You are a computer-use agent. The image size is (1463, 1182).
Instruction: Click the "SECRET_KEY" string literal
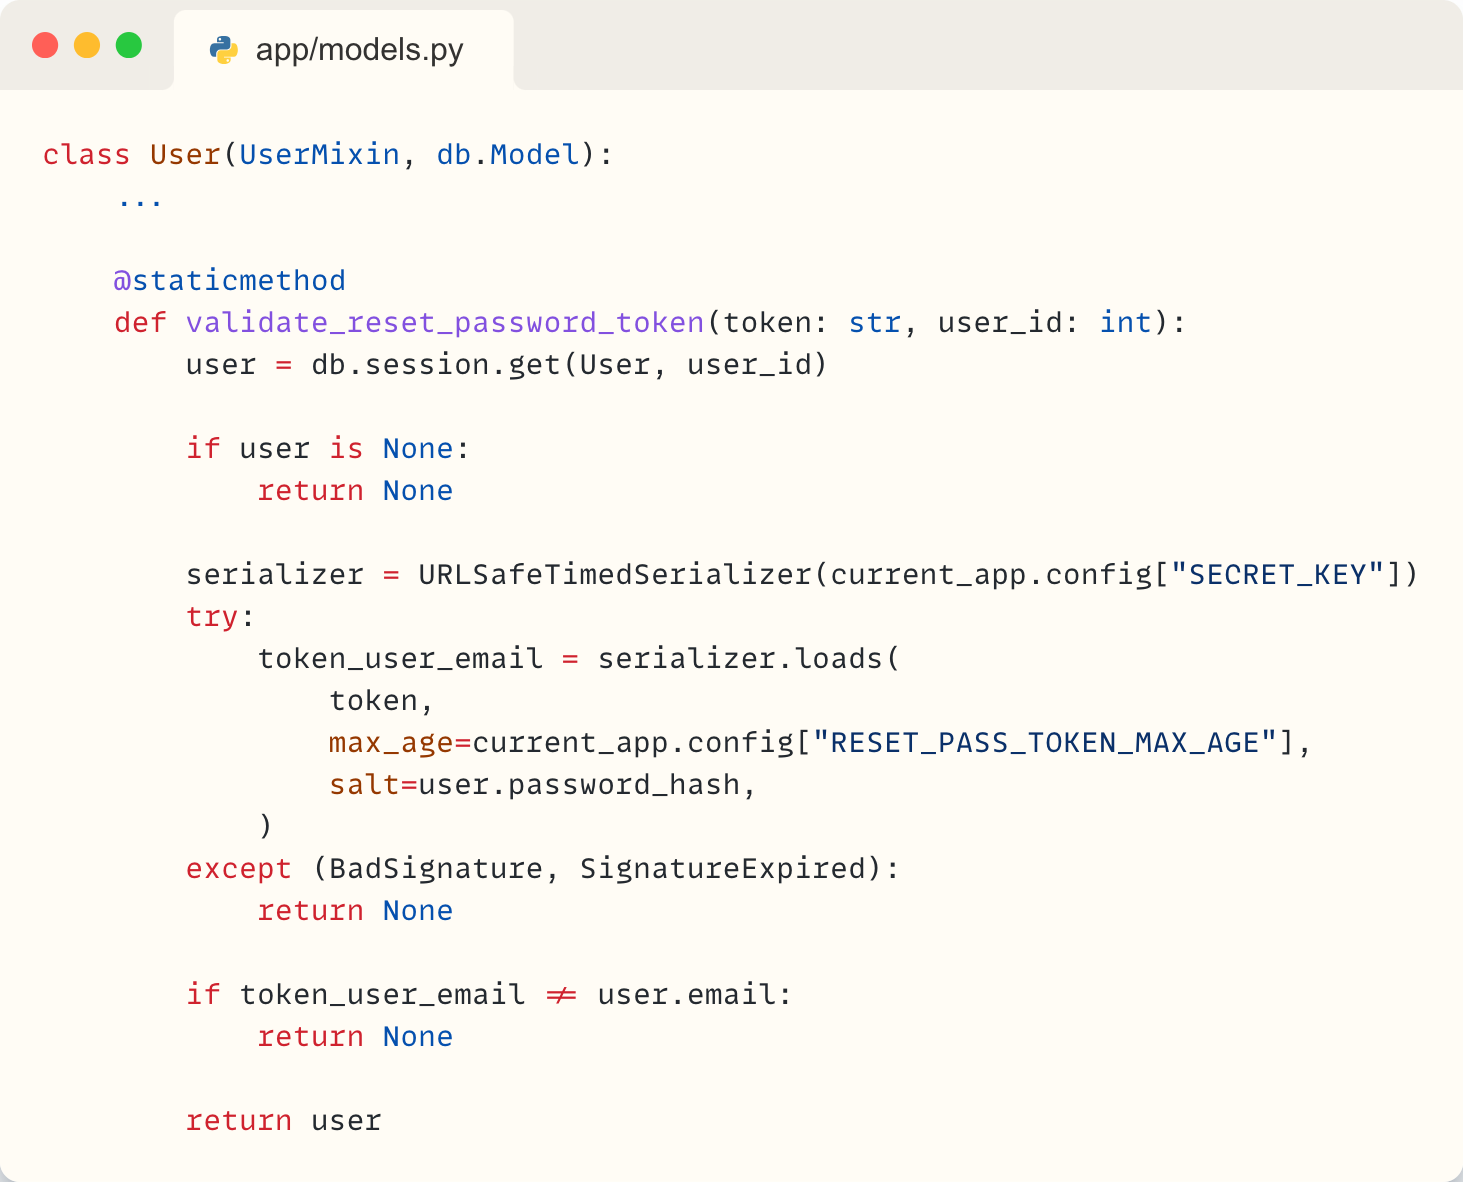point(1278,575)
